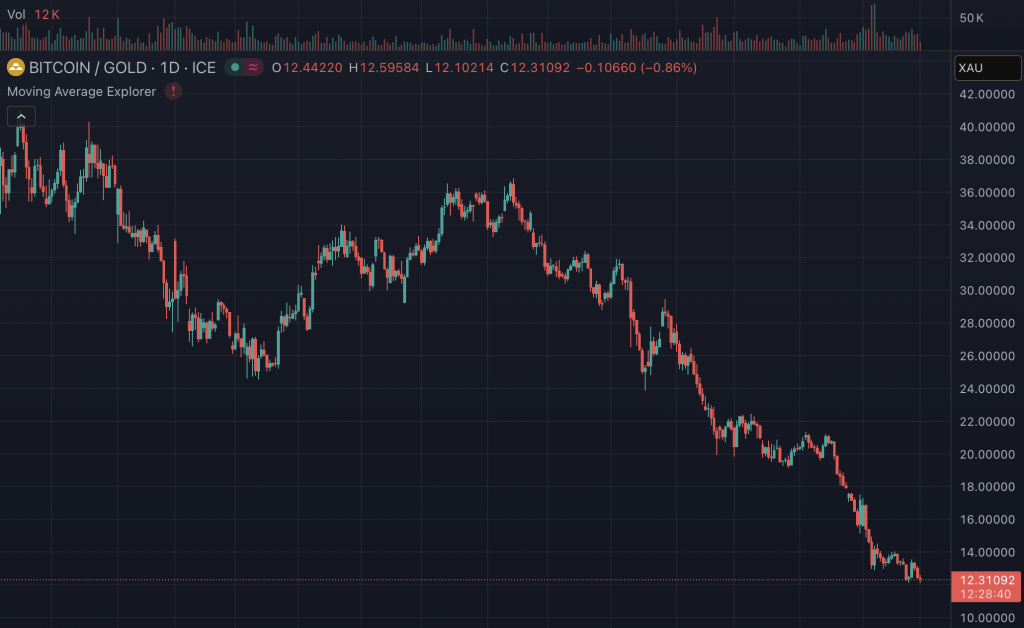Screen dimensions: 1024x628
Task: Click the open value O12.44220
Action: click(307, 68)
